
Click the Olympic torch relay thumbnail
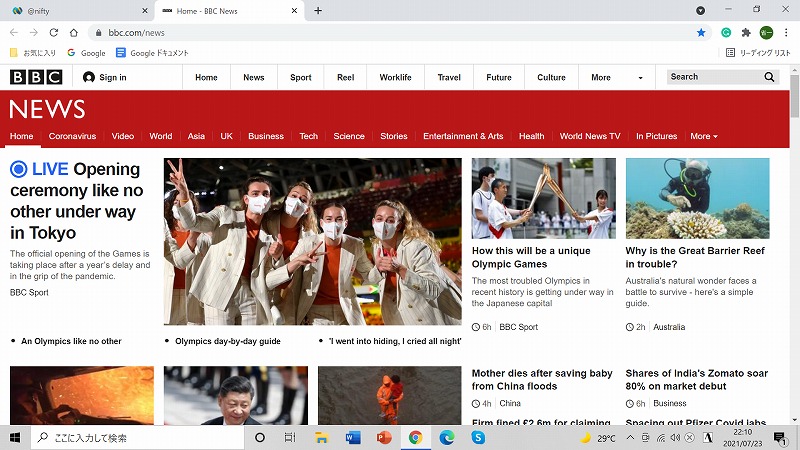click(543, 198)
